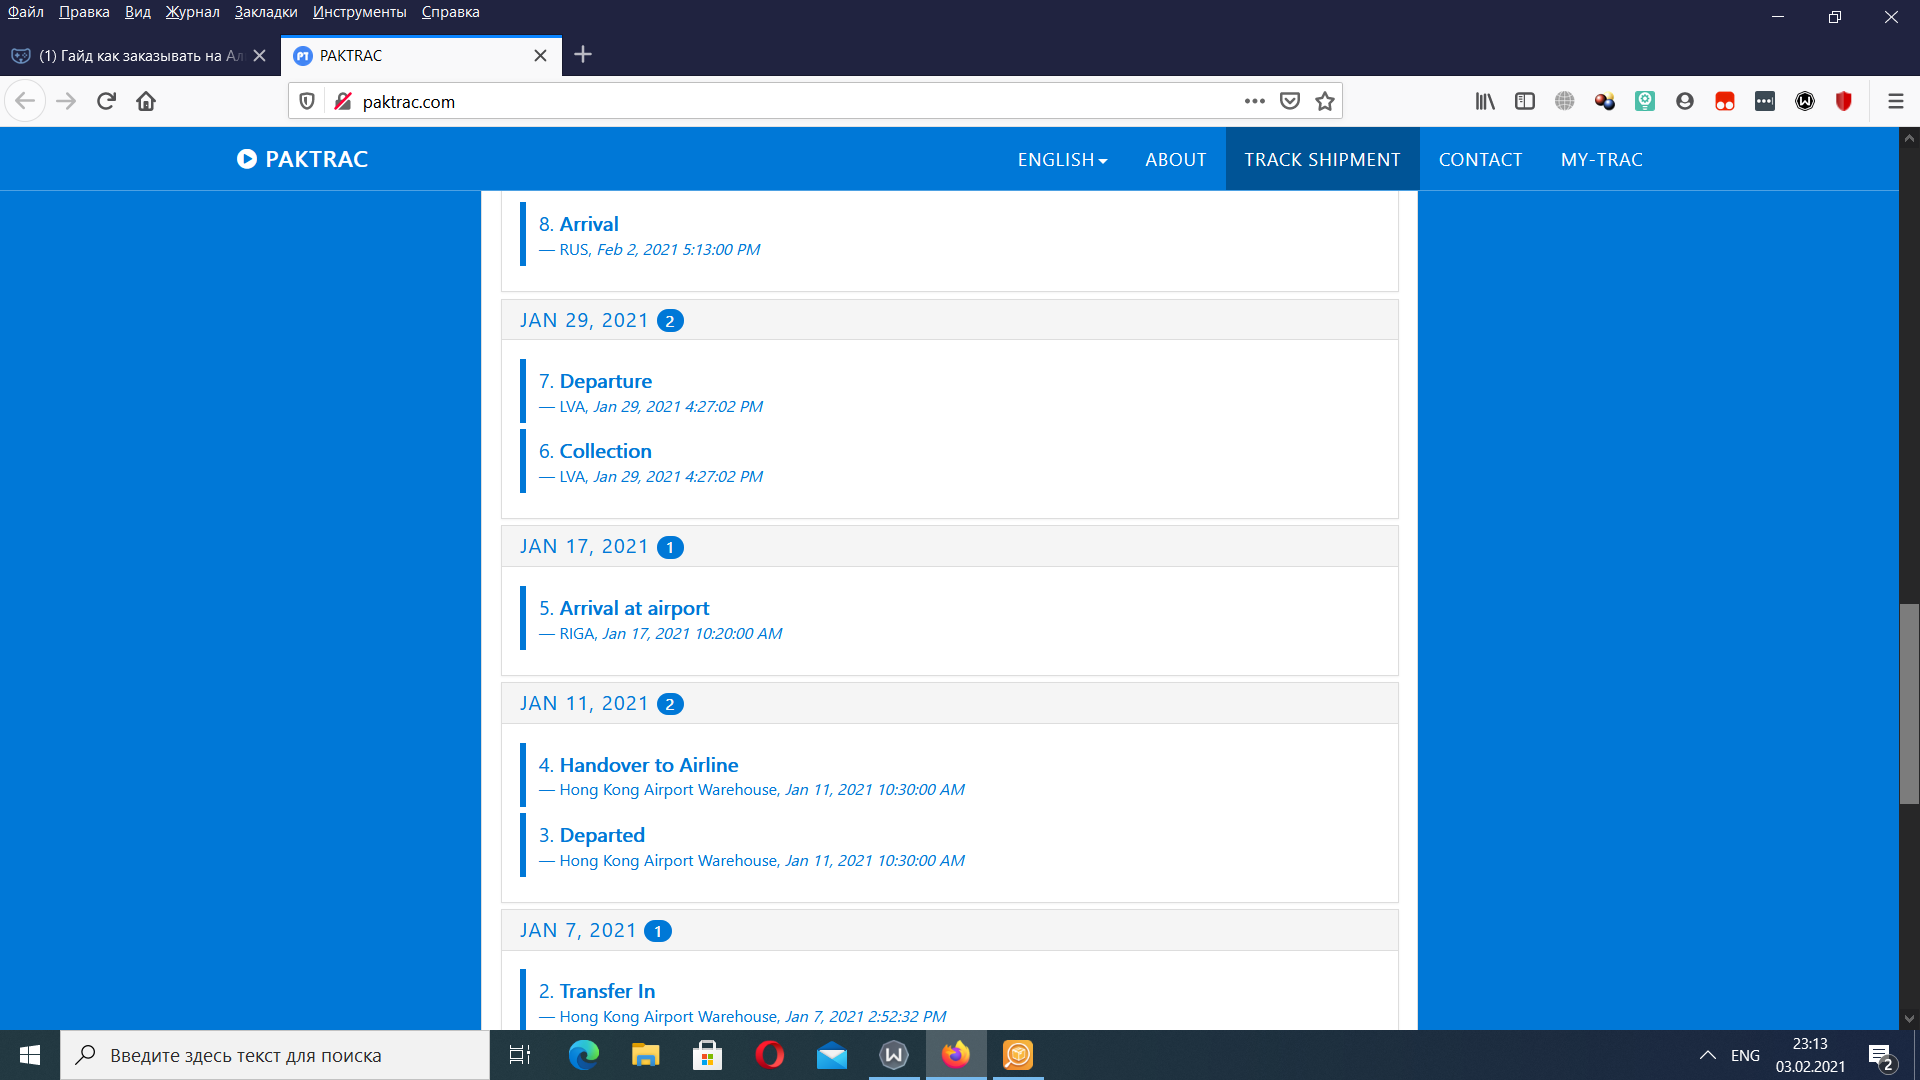1920x1080 pixels.
Task: Click the round black-white extension icon
Action: (1805, 101)
